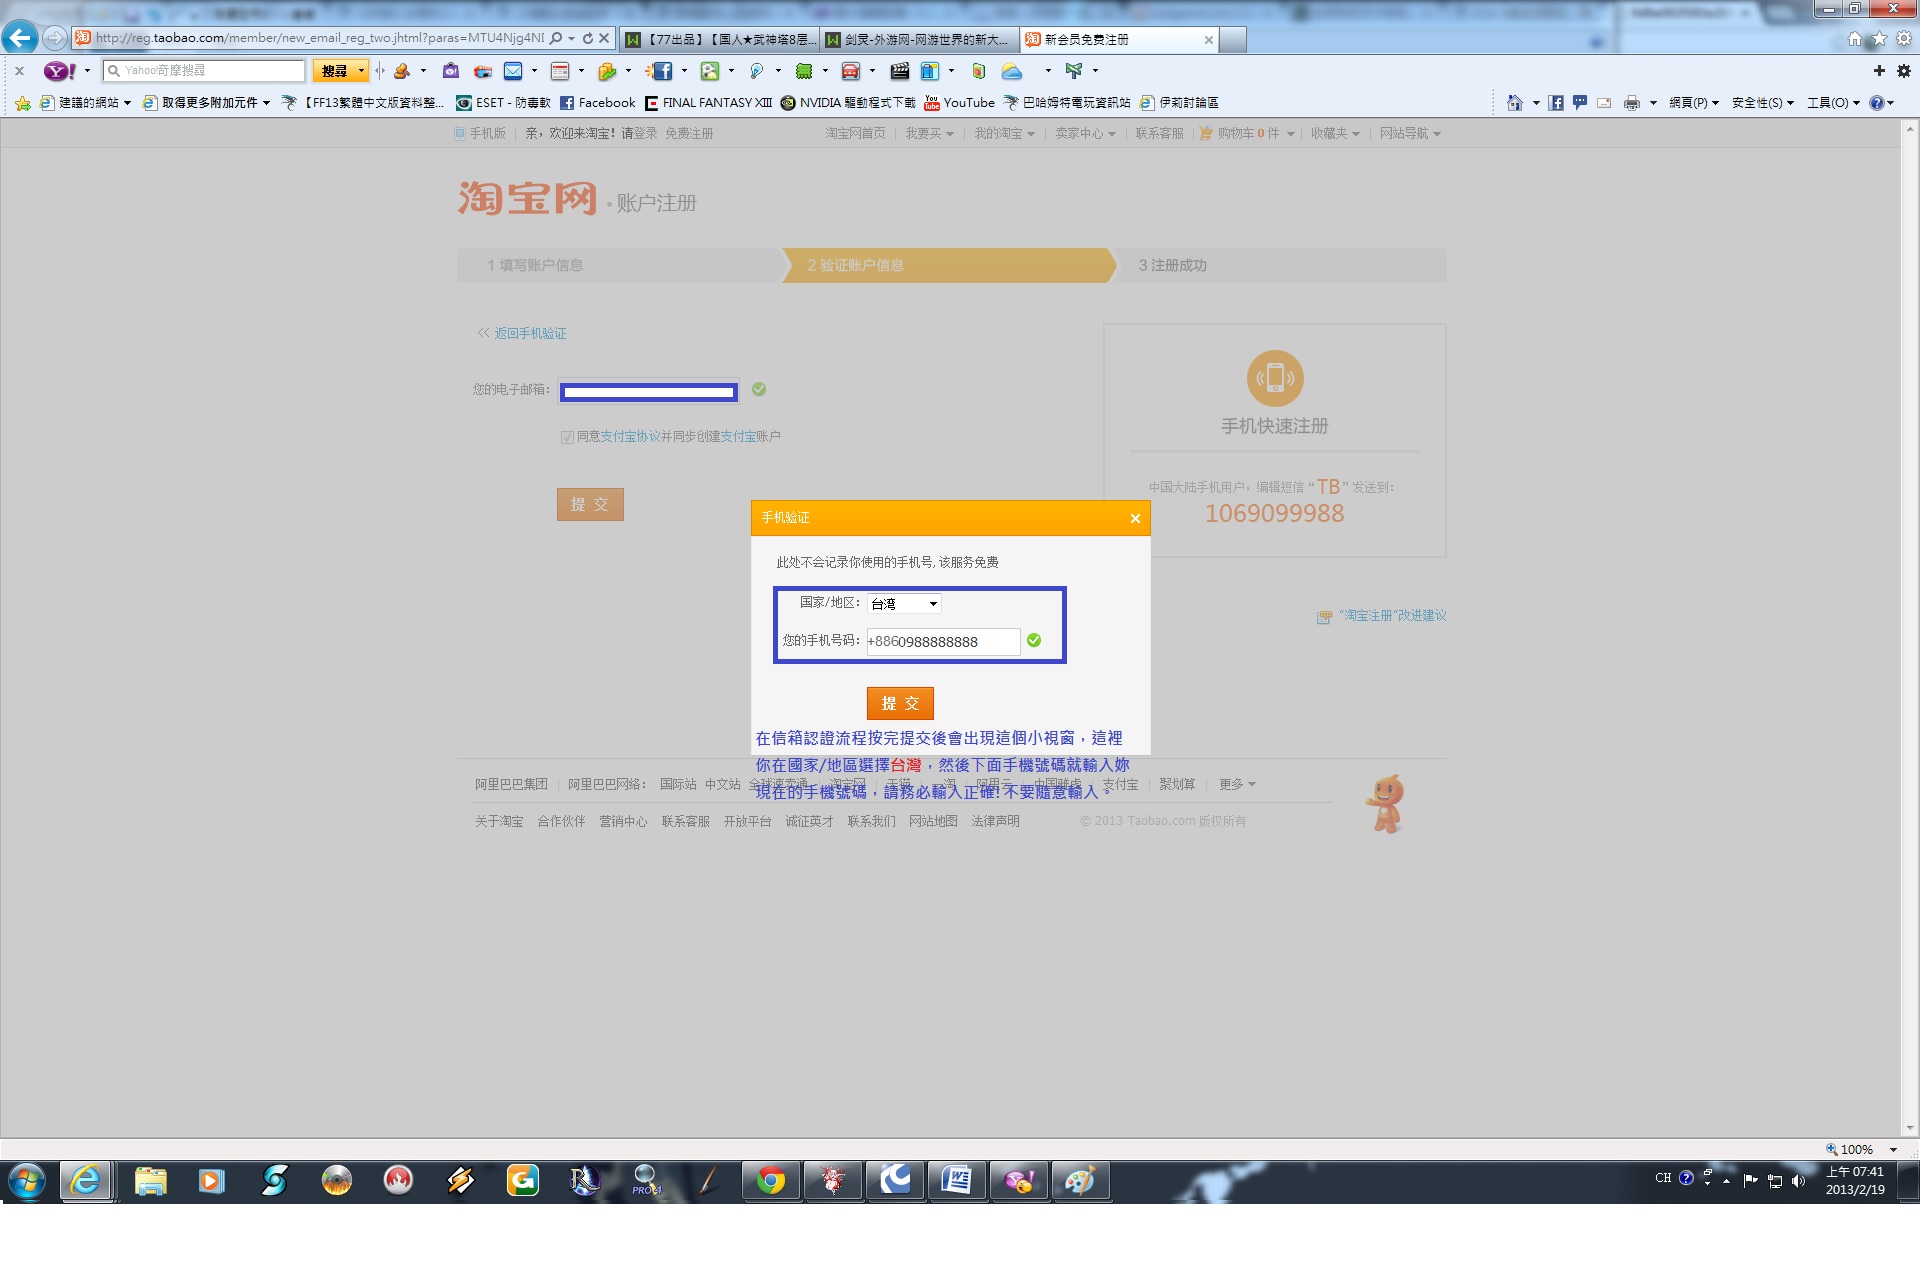
Task: Click the Yahoo toolbar mail icon
Action: pos(513,71)
